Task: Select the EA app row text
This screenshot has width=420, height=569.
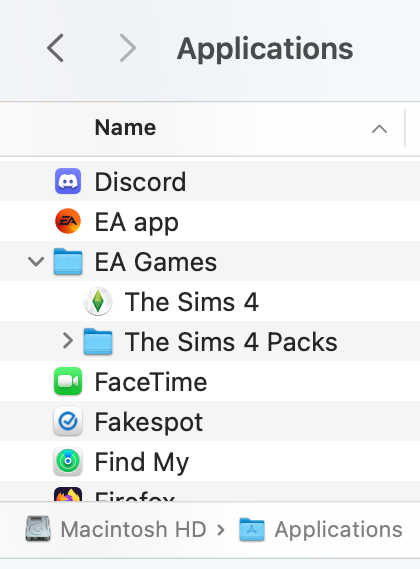Action: (x=136, y=222)
